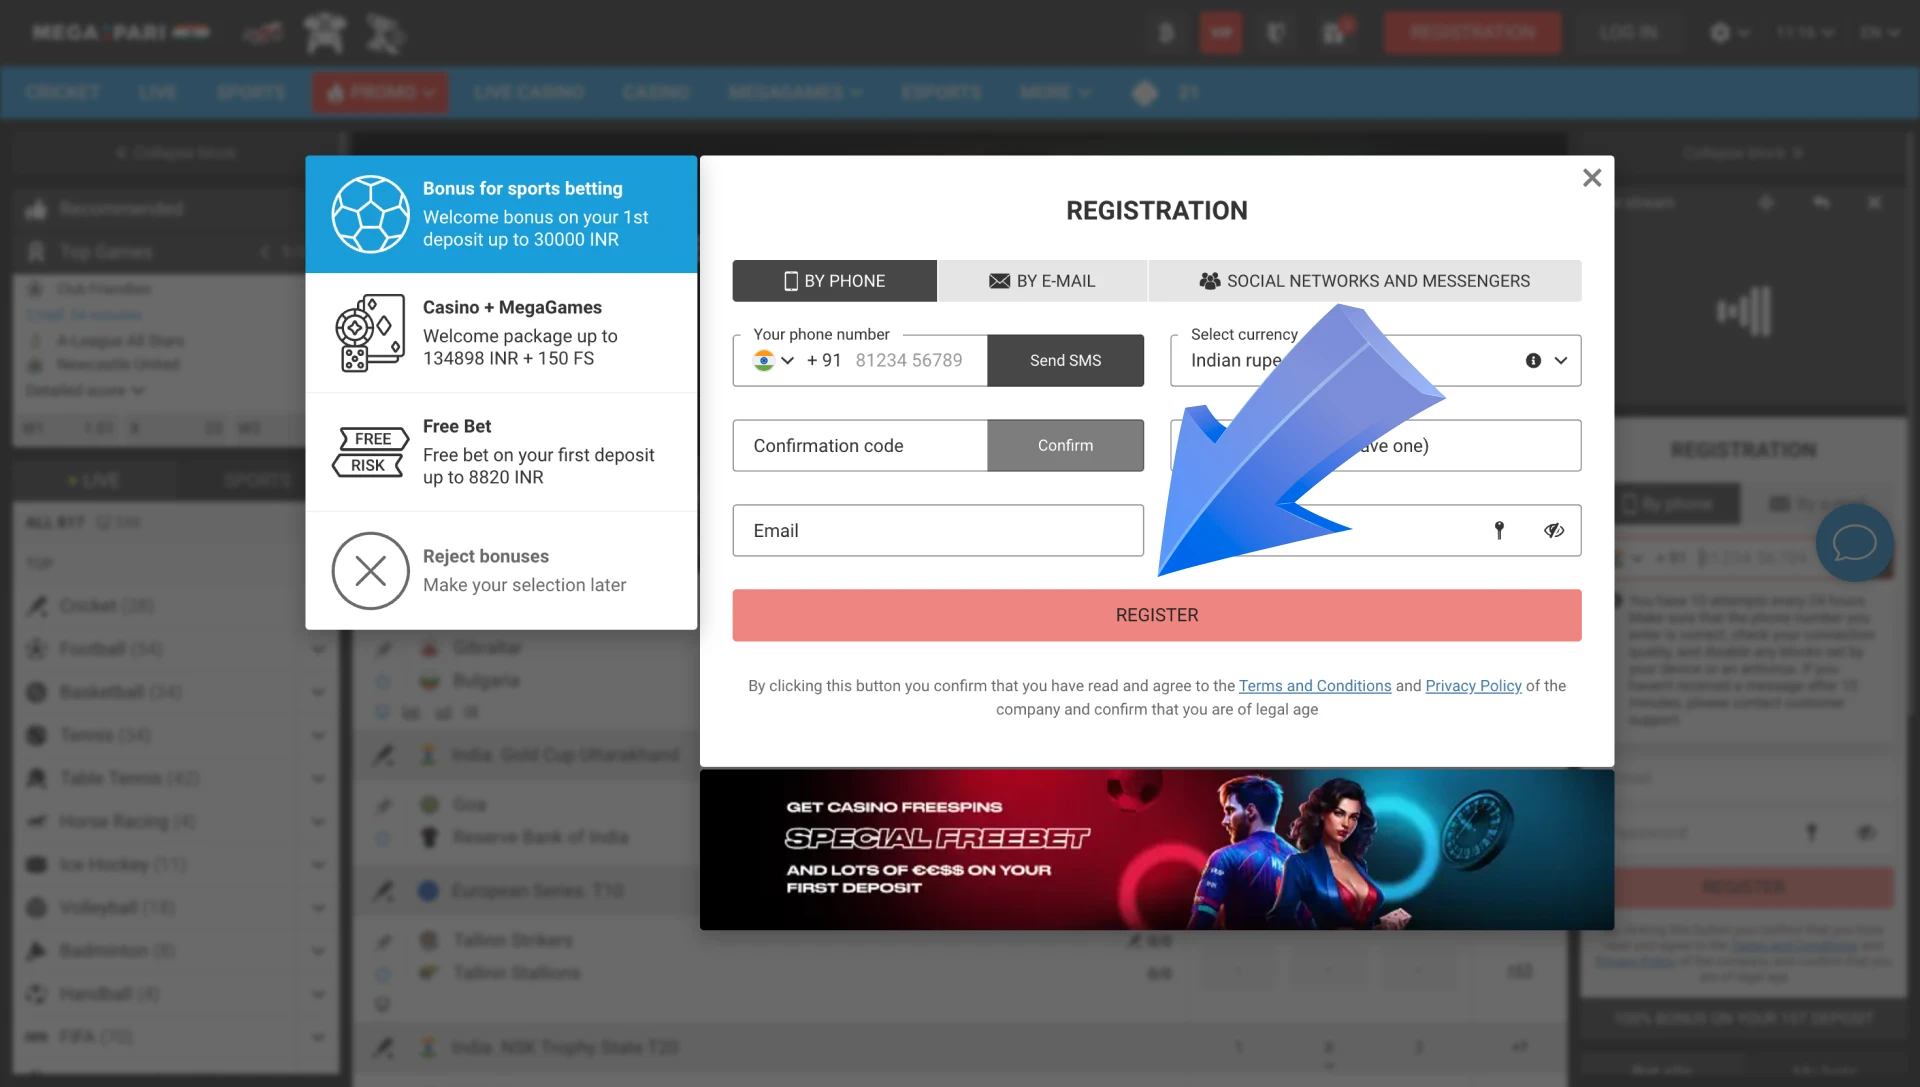This screenshot has height=1087, width=1920.
Task: Click the pink REGISTER button
Action: coord(1157,616)
